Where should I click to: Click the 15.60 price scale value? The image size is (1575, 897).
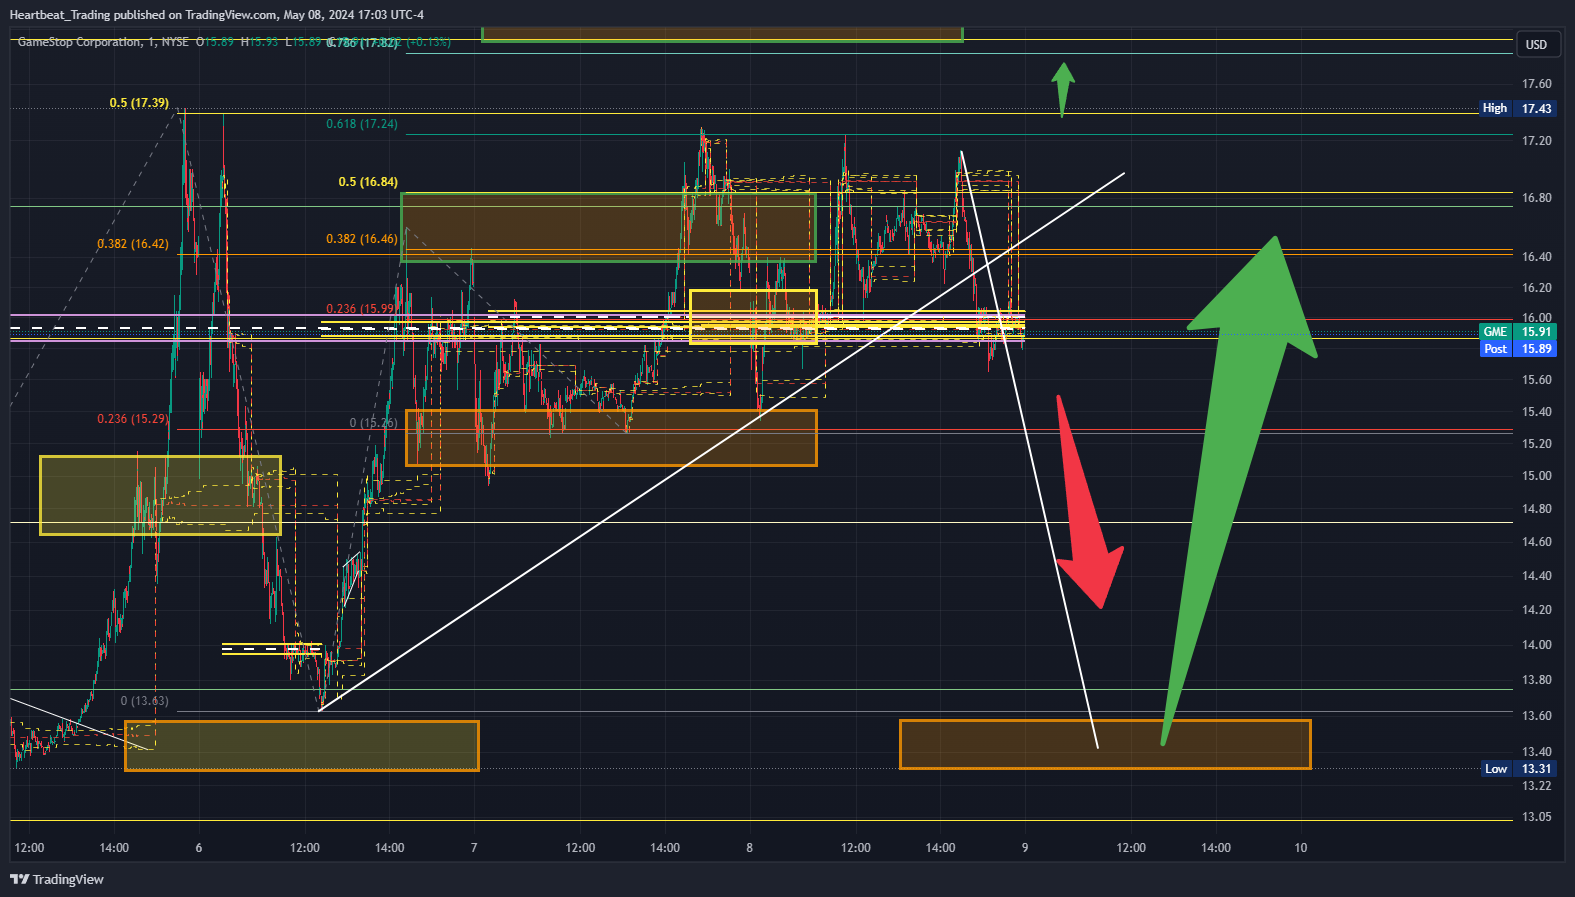(1537, 380)
